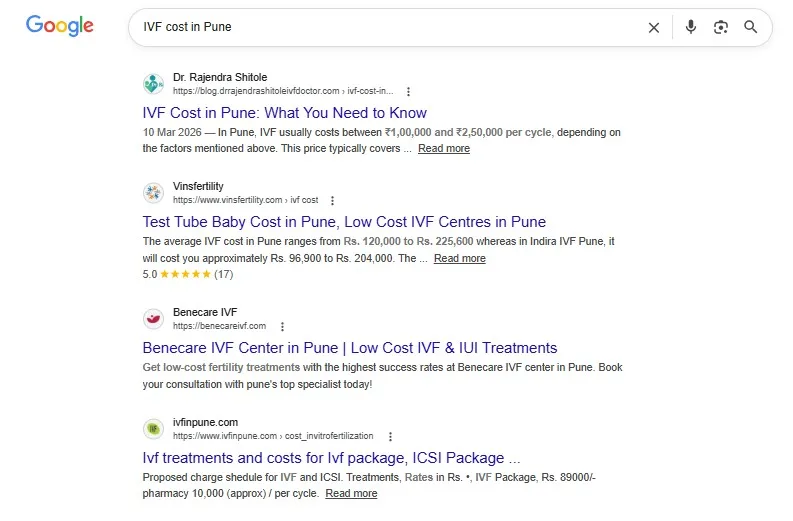Open 'Ivf treatments and costs' result title
Viewport: 793px width, 521px height.
pos(331,458)
